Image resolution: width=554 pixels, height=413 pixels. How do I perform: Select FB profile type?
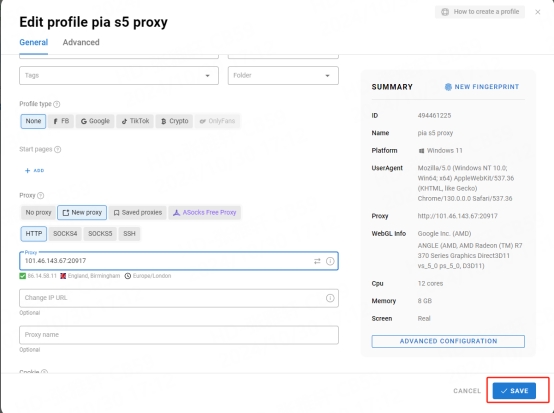tap(61, 121)
